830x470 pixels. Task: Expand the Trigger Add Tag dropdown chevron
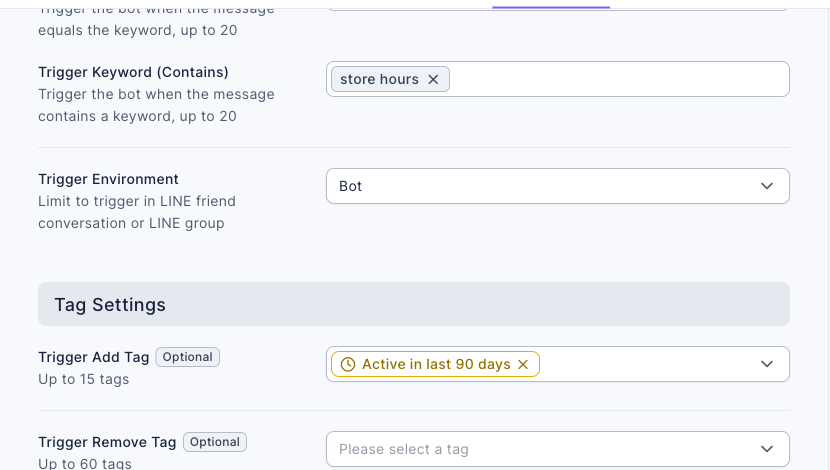tap(766, 364)
